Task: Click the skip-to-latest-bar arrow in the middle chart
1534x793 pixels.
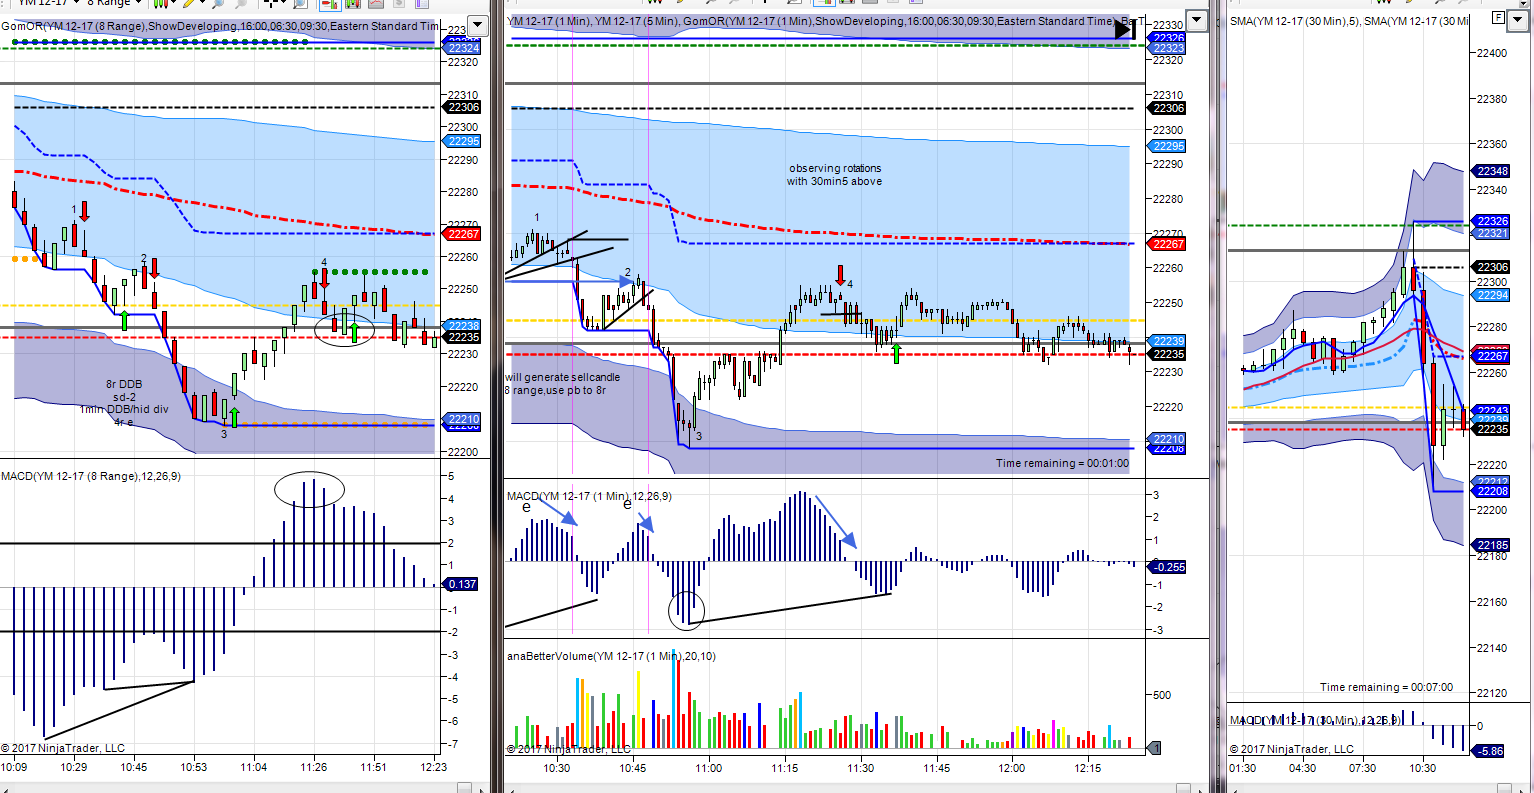Action: pyautogui.click(x=1124, y=29)
